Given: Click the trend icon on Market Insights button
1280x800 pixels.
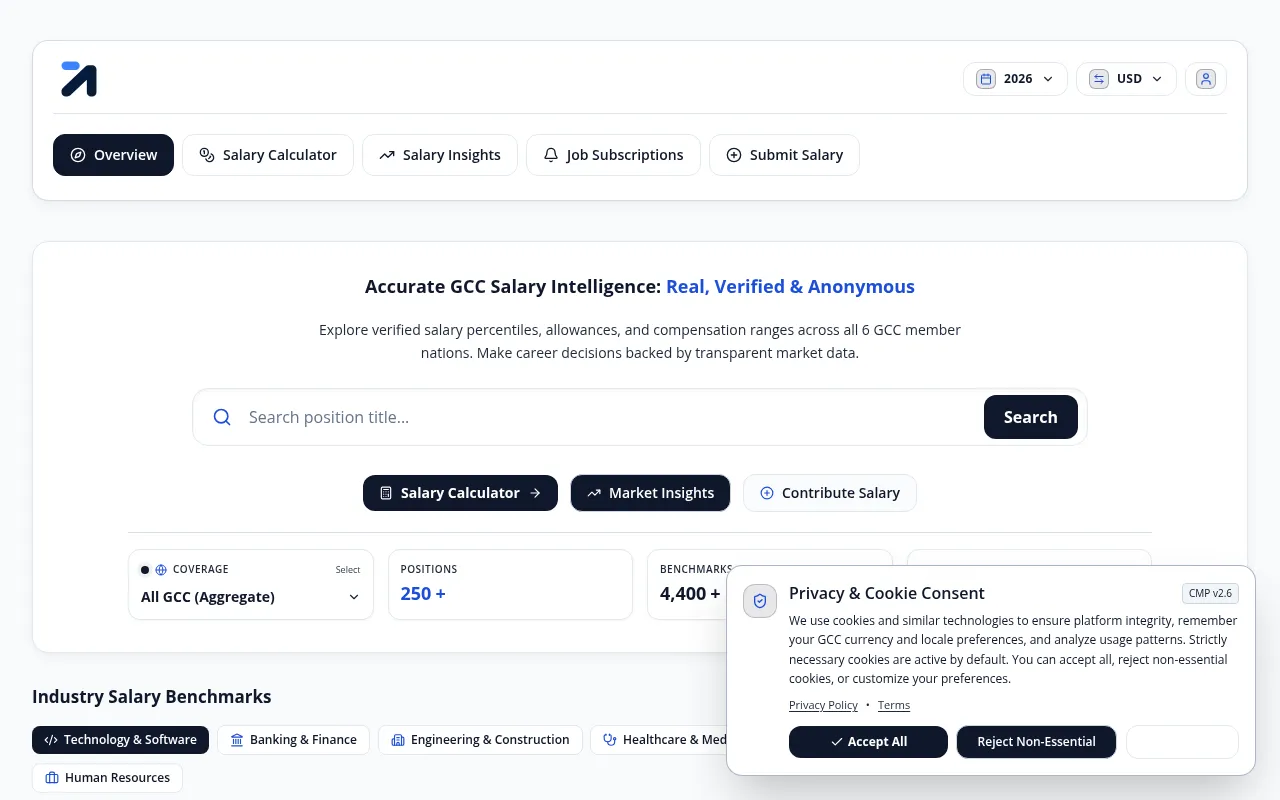Looking at the screenshot, I should [x=594, y=493].
